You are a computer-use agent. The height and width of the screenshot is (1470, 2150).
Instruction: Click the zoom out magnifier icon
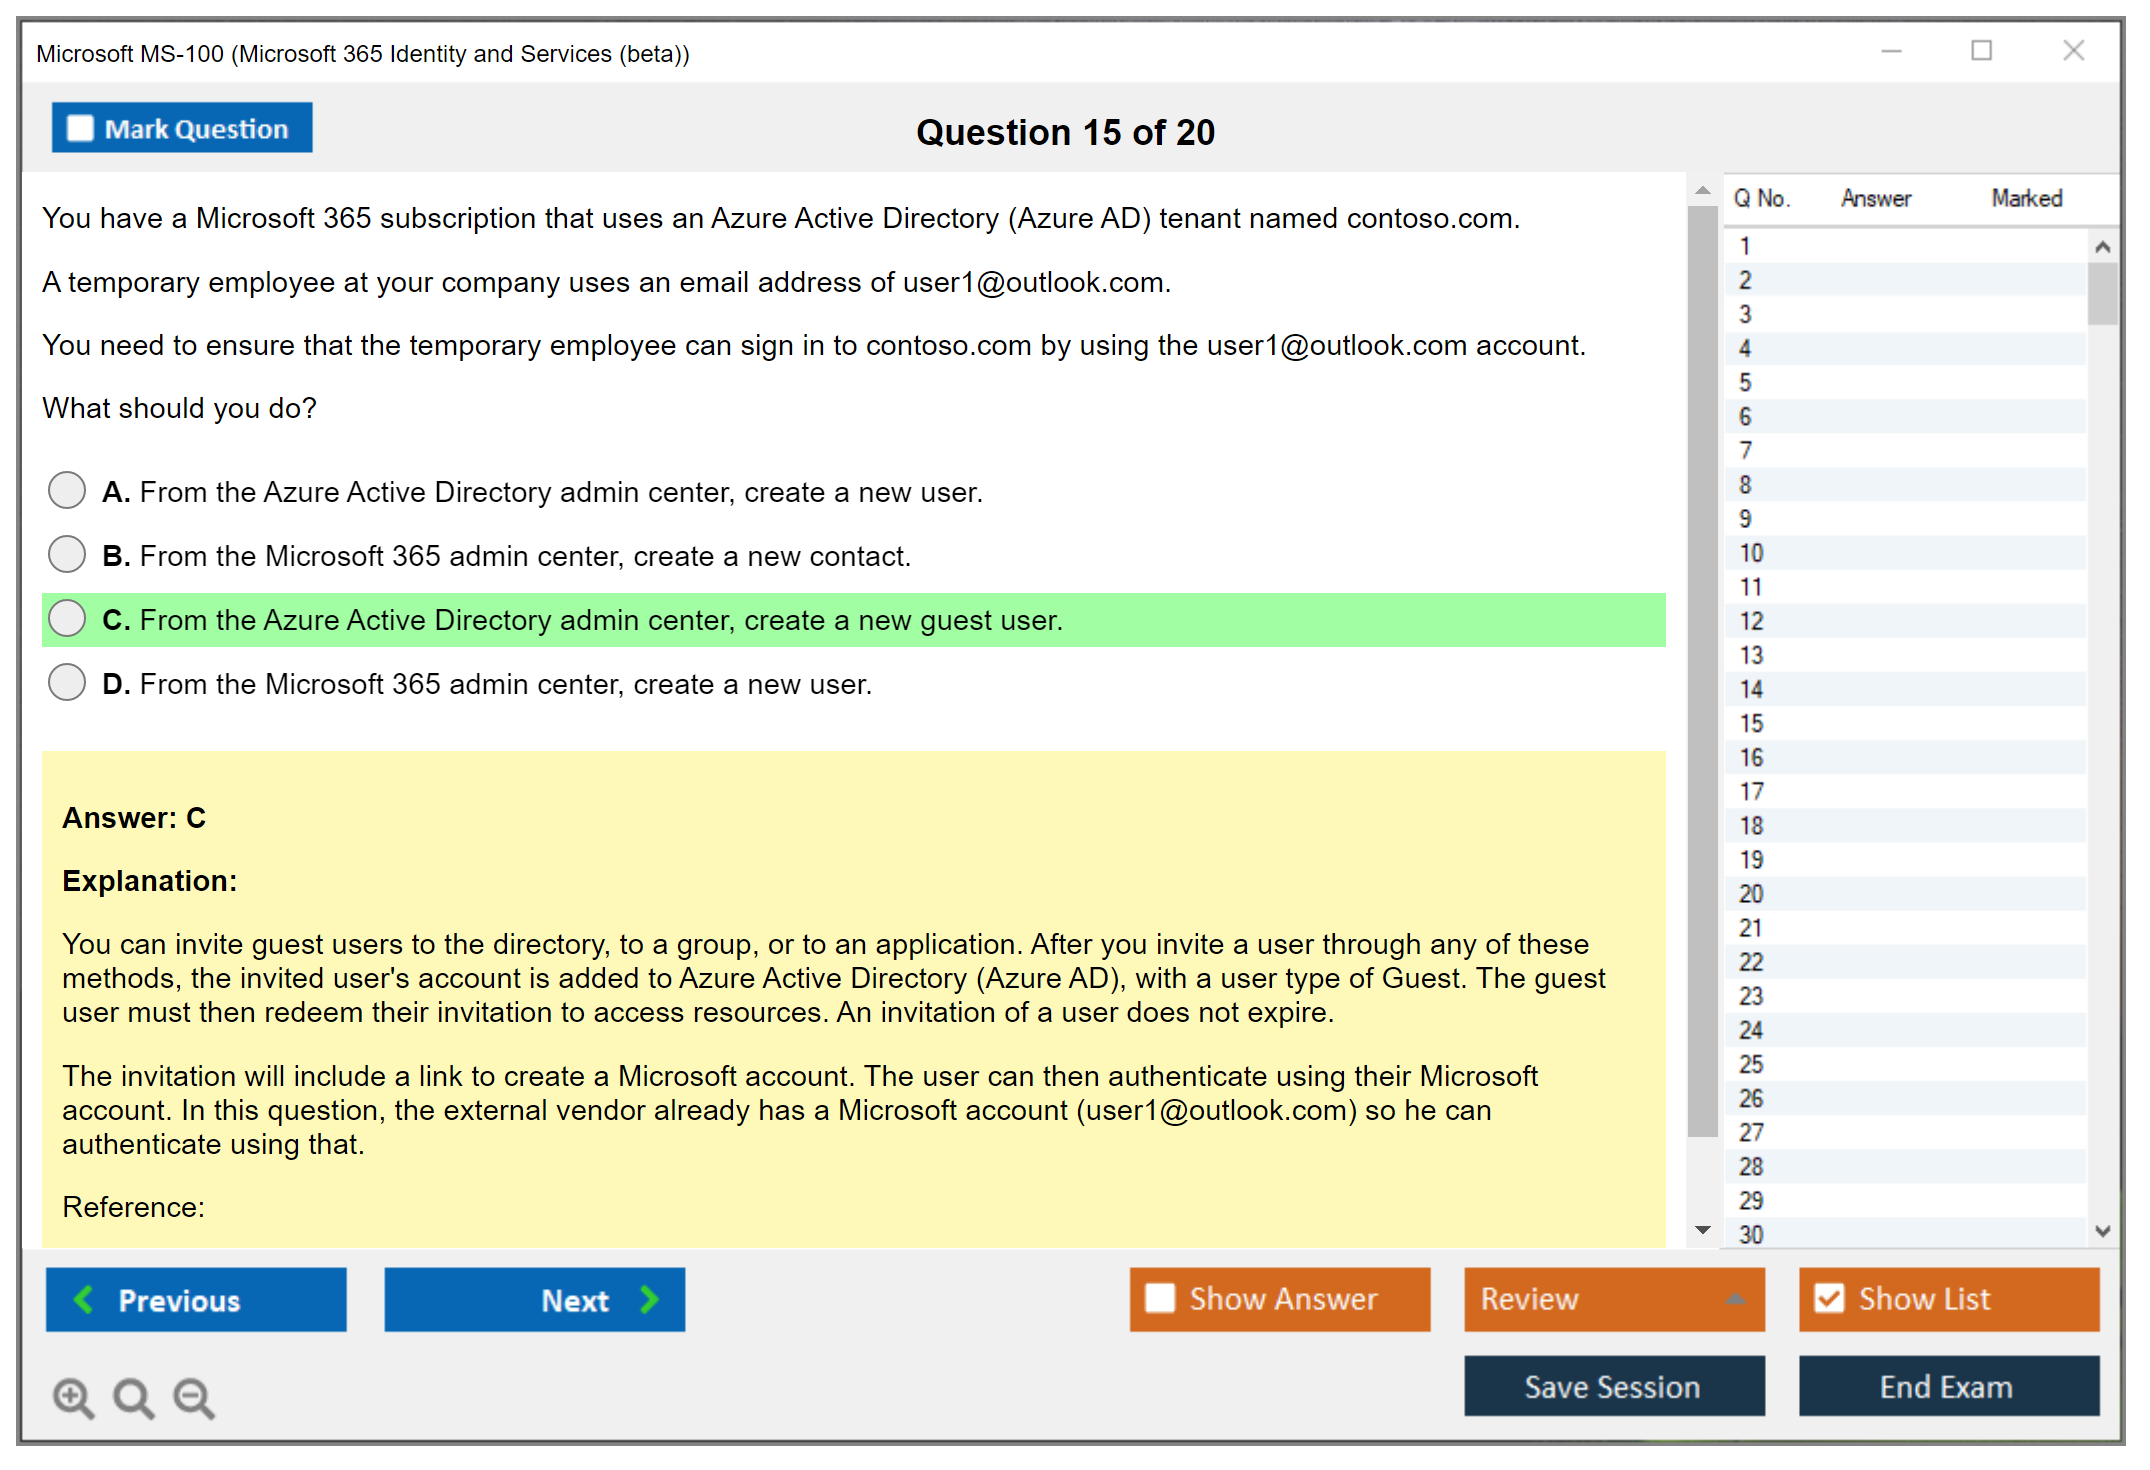pyautogui.click(x=194, y=1397)
